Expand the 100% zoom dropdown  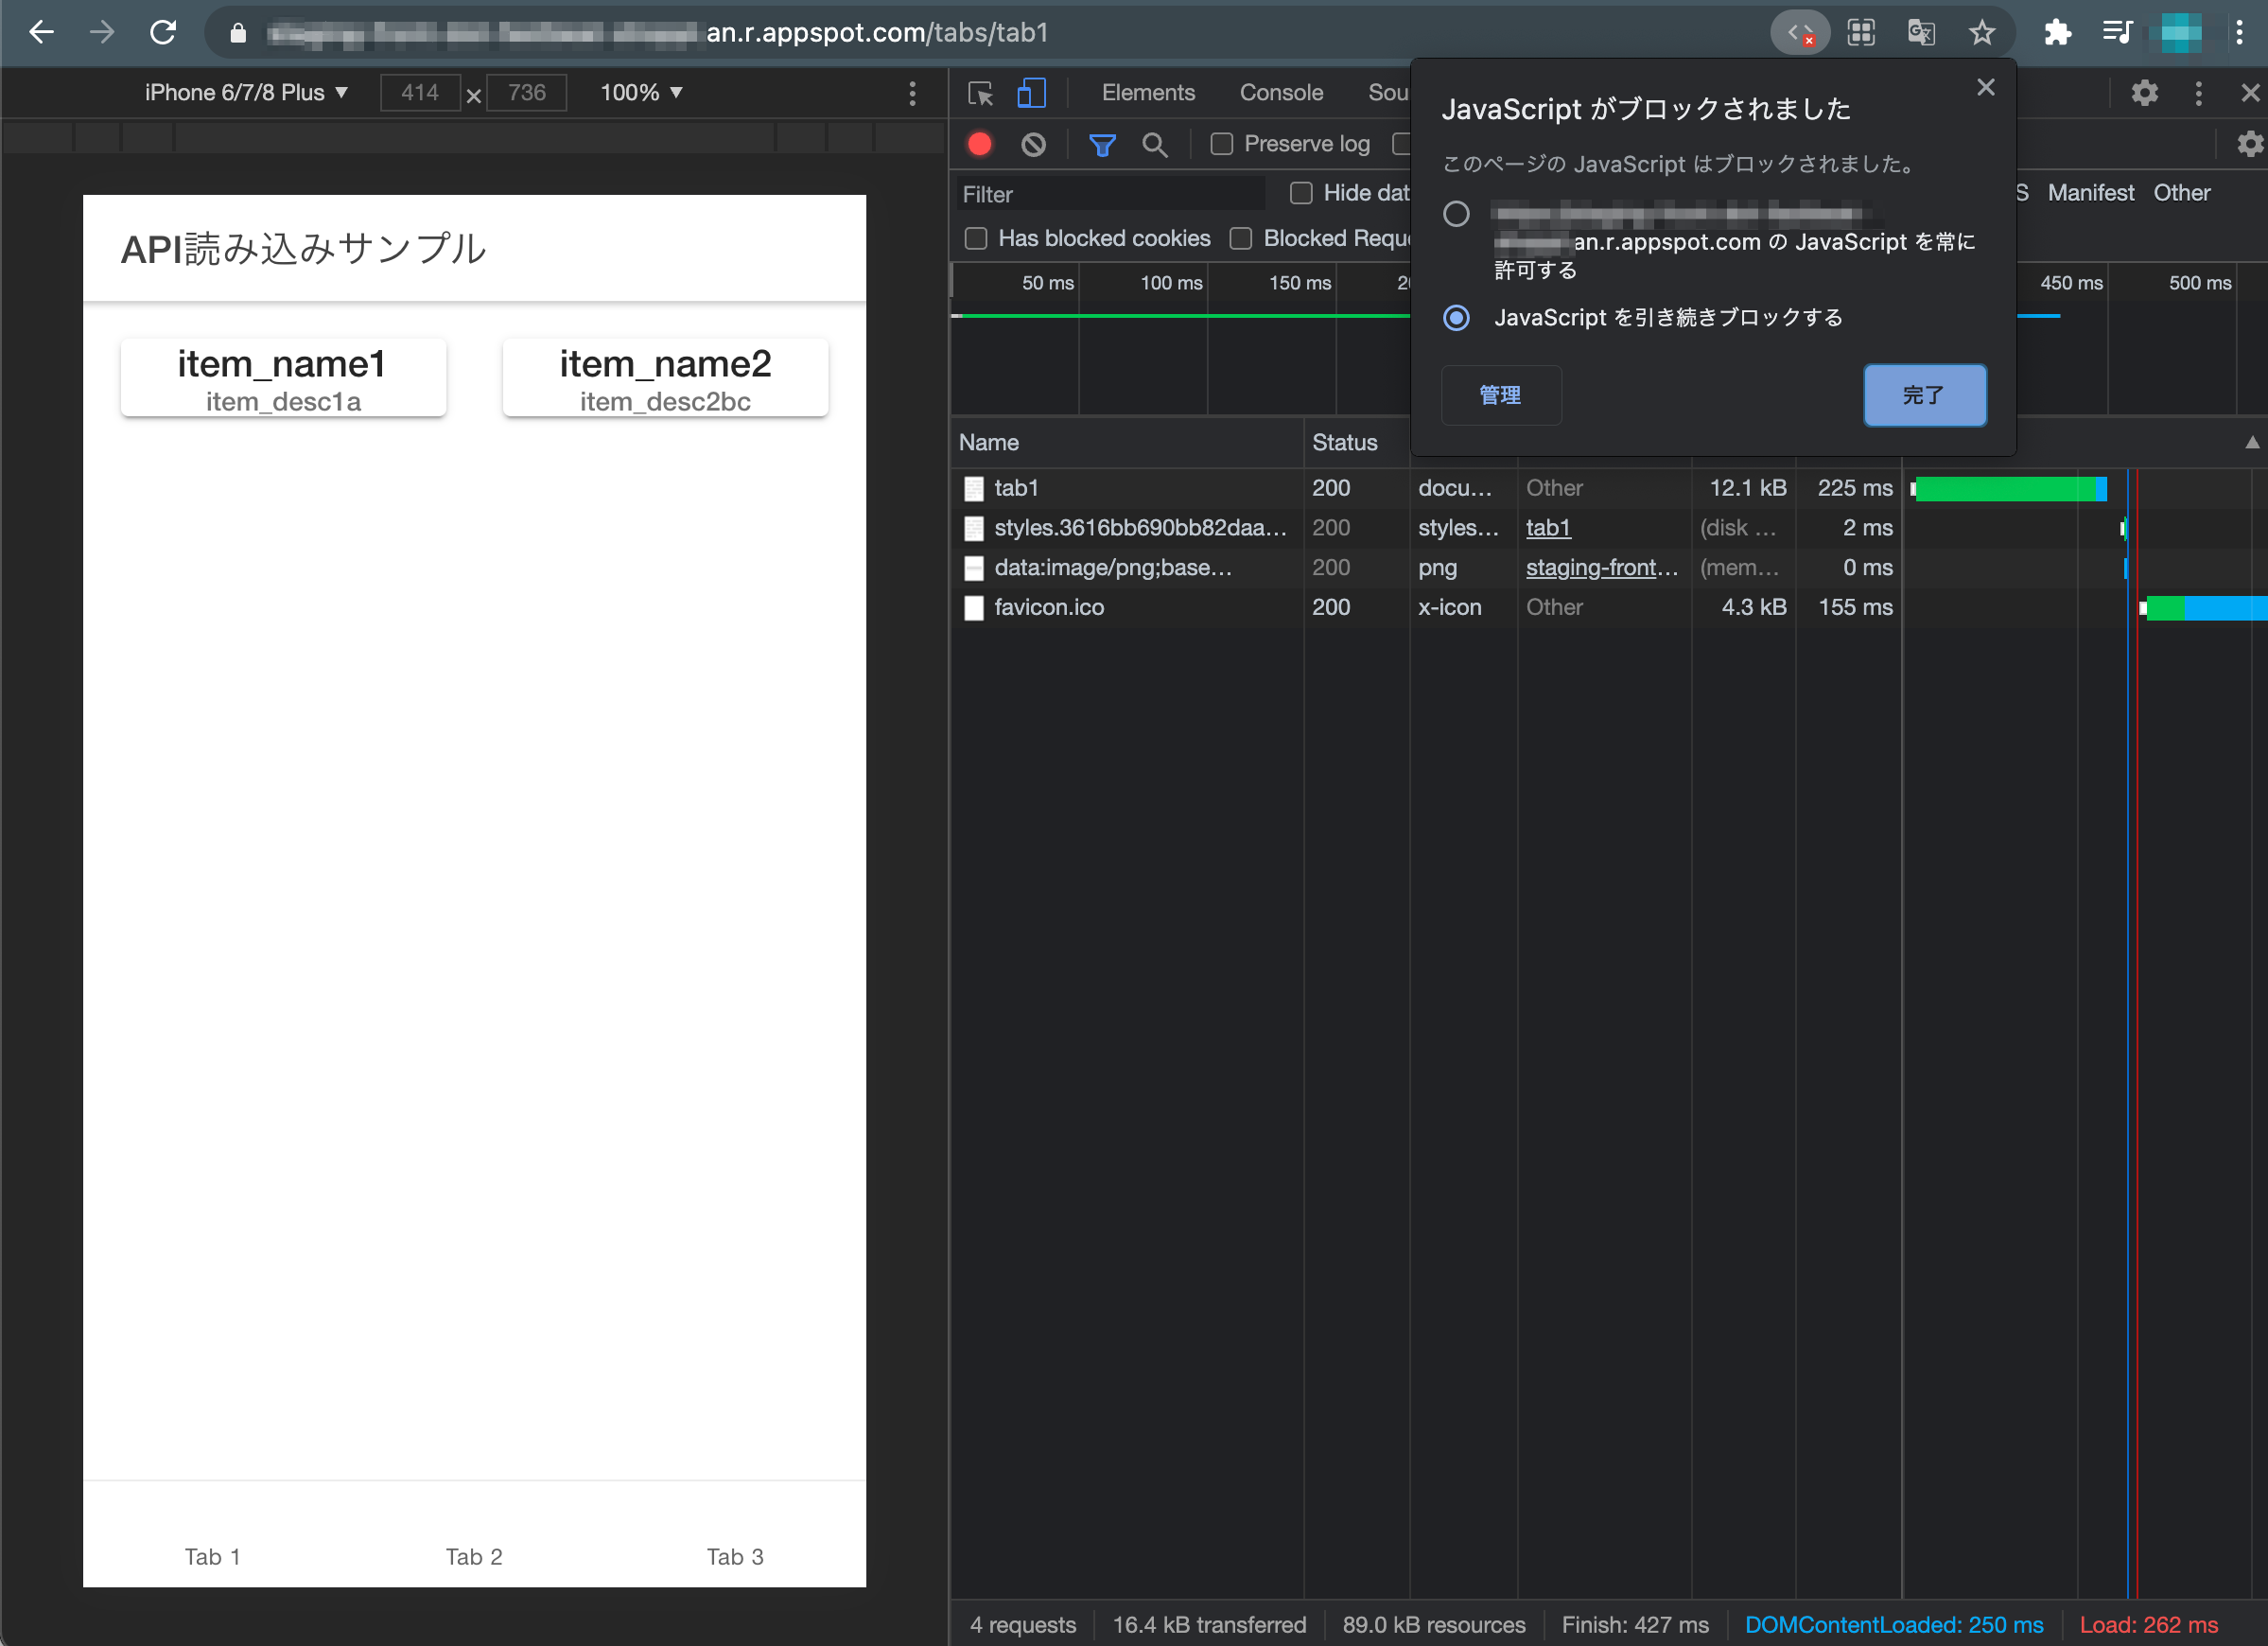641,93
